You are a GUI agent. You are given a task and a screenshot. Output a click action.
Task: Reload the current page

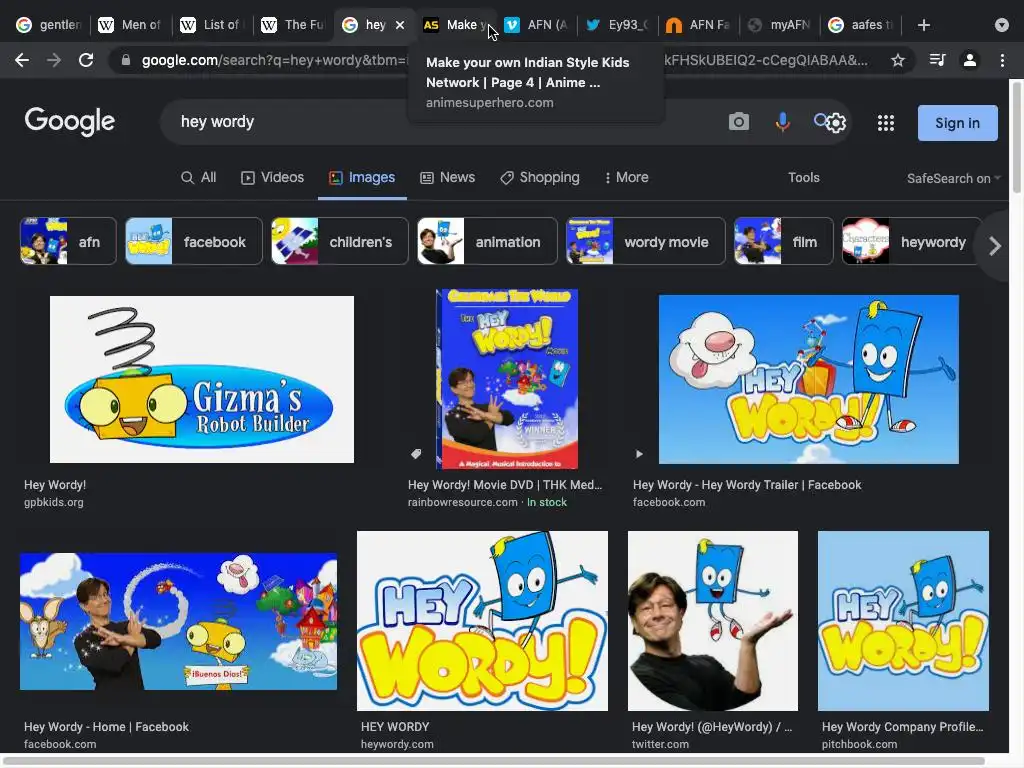point(86,60)
